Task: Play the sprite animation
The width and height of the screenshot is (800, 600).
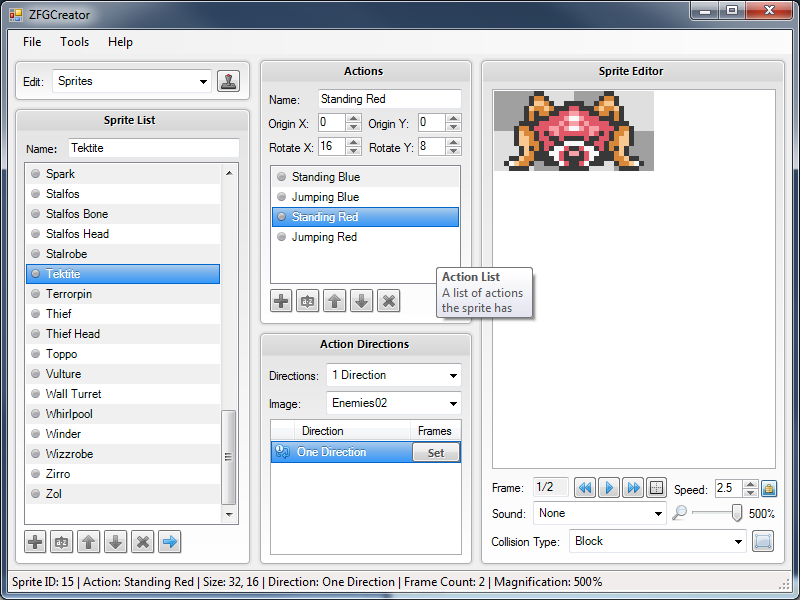Action: [609, 488]
